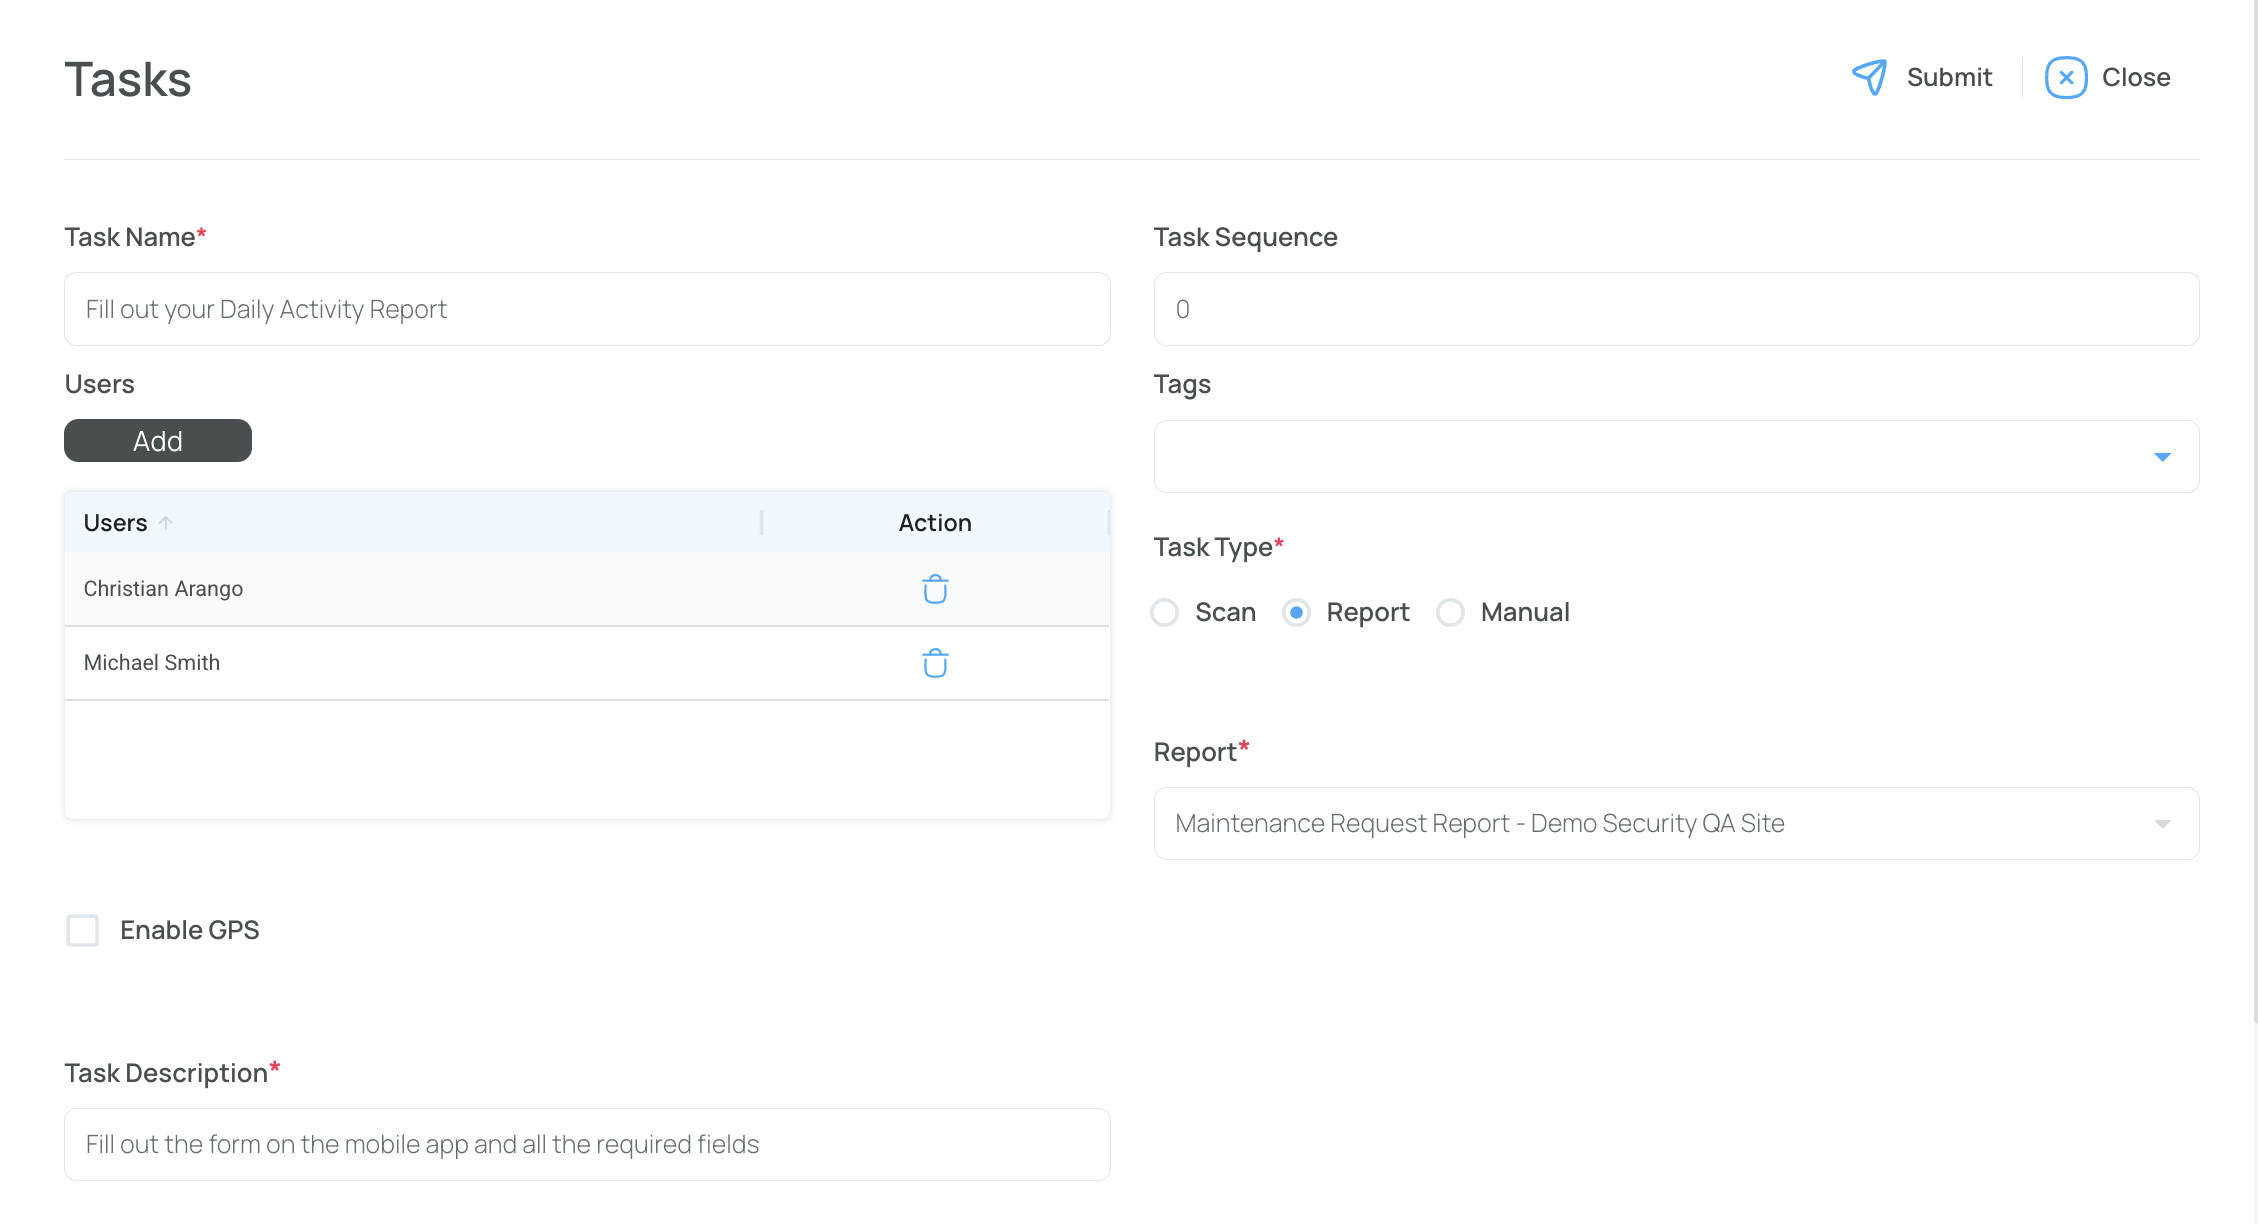Choose the Manual task type
The width and height of the screenshot is (2258, 1224).
pyautogui.click(x=1450, y=612)
